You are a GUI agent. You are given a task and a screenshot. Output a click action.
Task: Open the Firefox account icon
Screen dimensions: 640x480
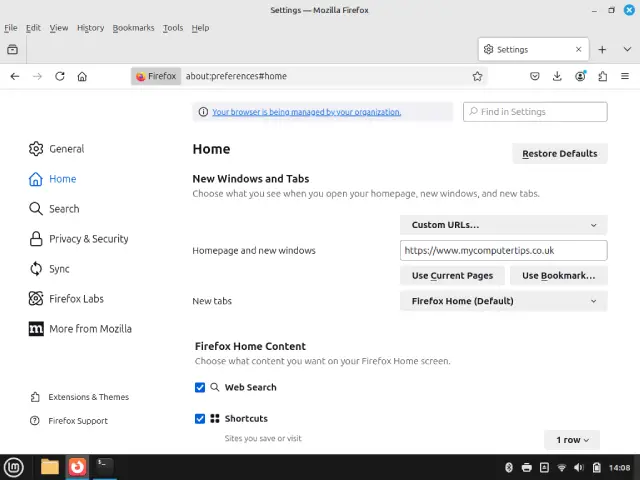pyautogui.click(x=580, y=76)
